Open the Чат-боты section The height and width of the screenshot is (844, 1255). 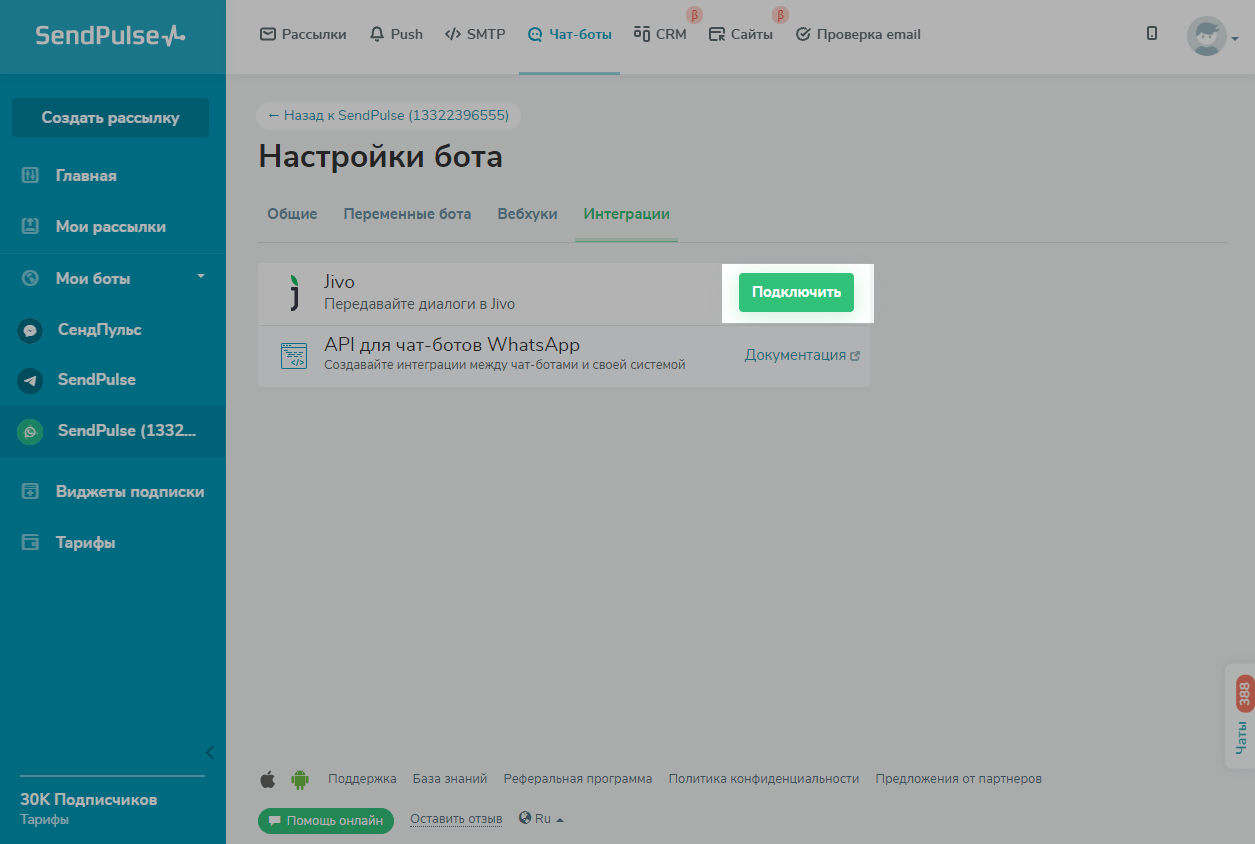(x=569, y=34)
